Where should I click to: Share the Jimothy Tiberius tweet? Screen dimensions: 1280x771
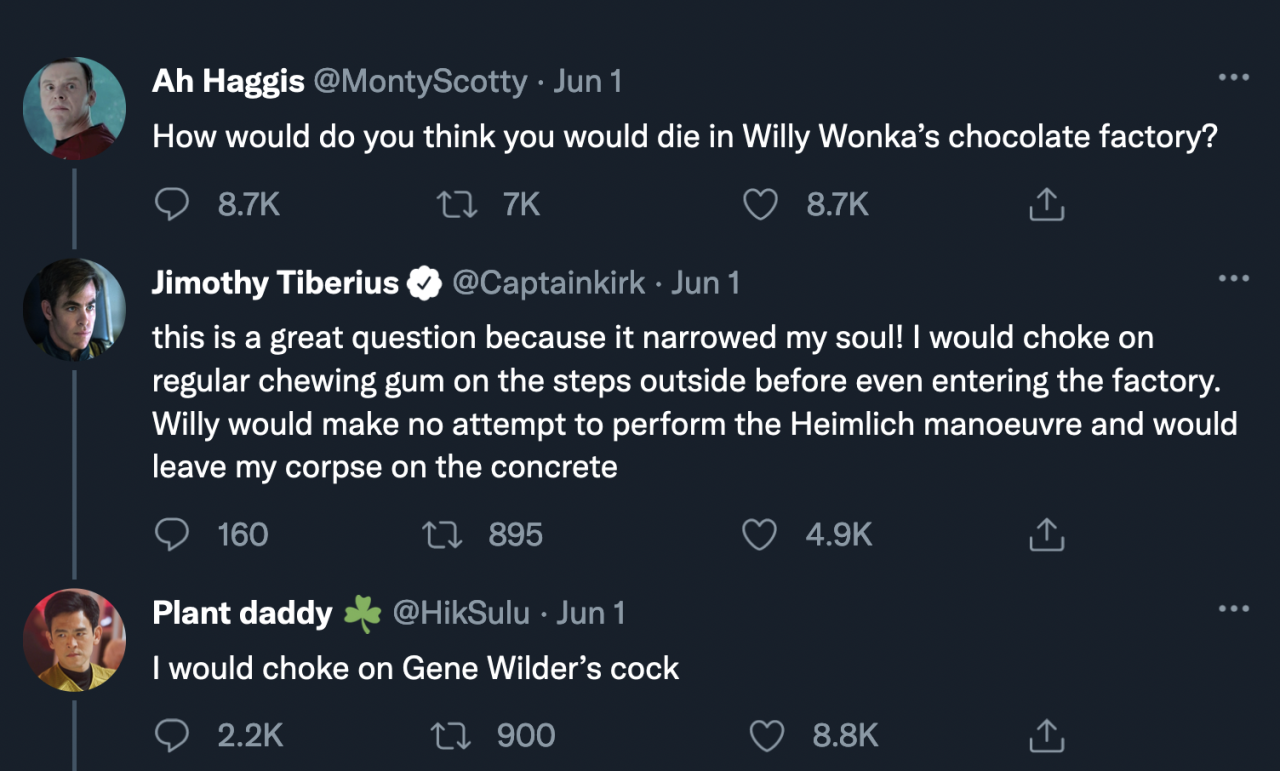1046,535
